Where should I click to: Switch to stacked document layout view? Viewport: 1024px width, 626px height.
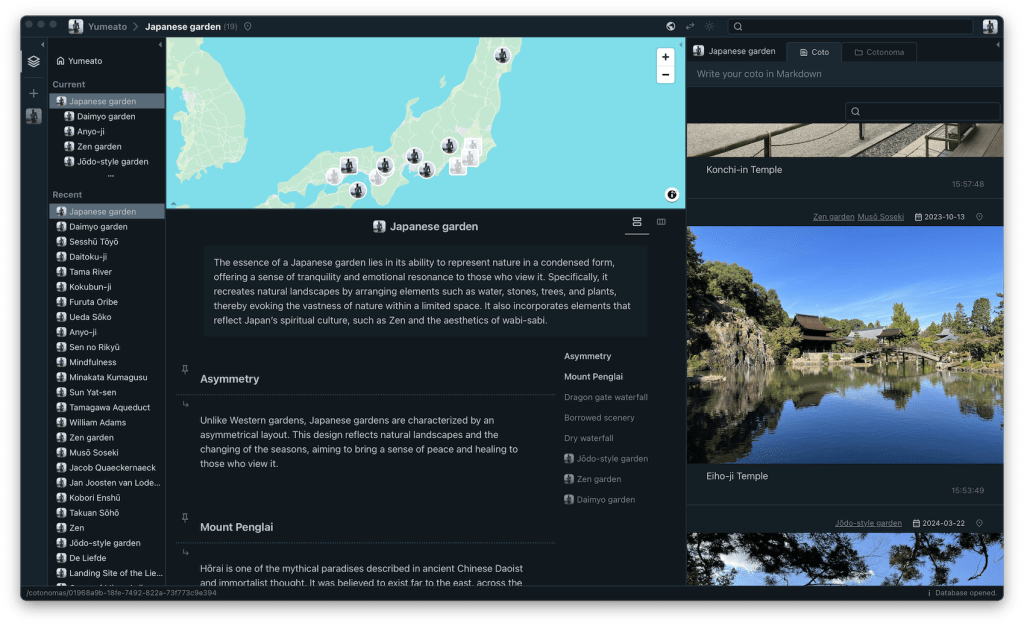click(x=637, y=221)
